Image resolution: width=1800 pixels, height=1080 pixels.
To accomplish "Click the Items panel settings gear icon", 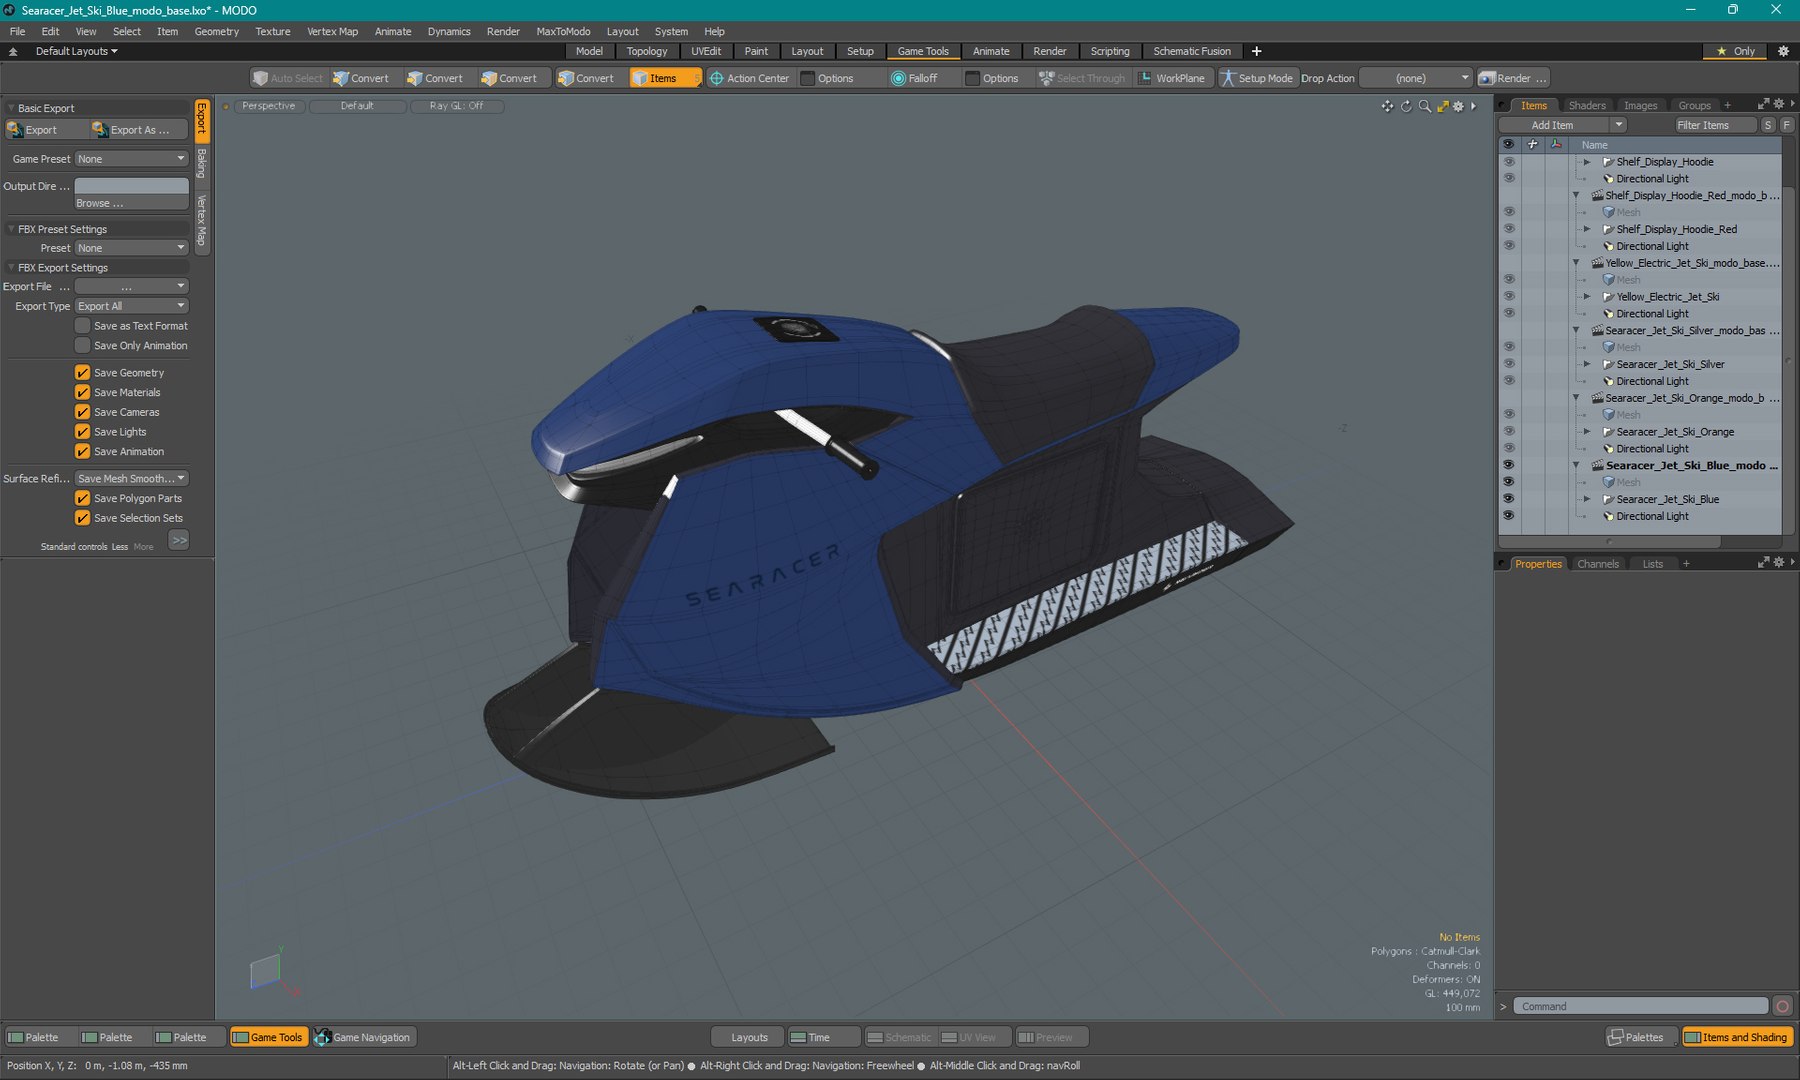I will click(x=1778, y=104).
